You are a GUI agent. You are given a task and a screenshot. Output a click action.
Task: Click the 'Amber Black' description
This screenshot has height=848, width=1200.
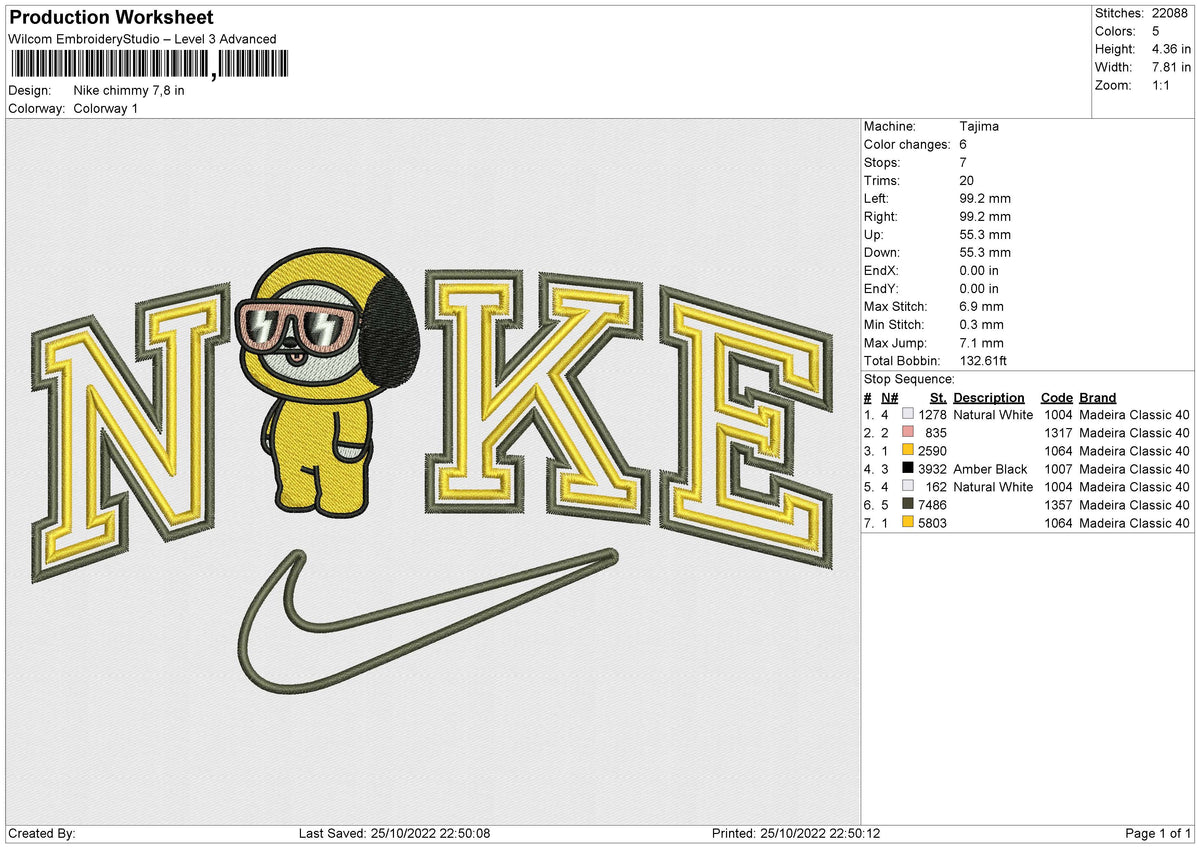990,469
